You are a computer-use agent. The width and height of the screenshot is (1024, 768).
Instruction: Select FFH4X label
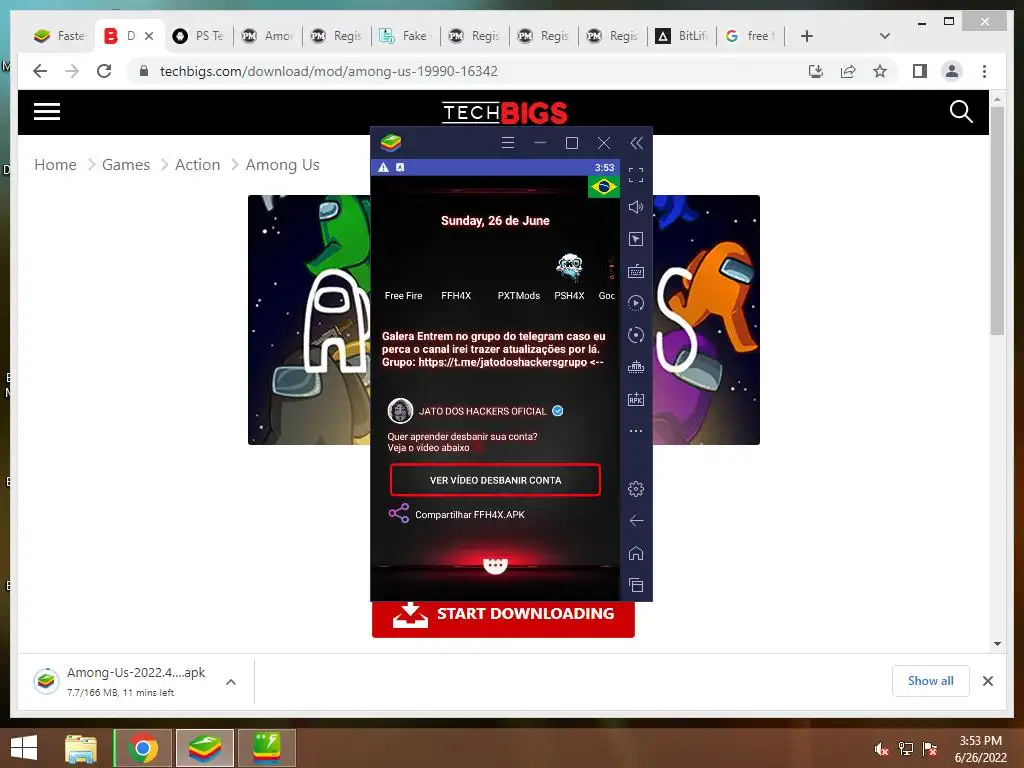click(x=456, y=296)
